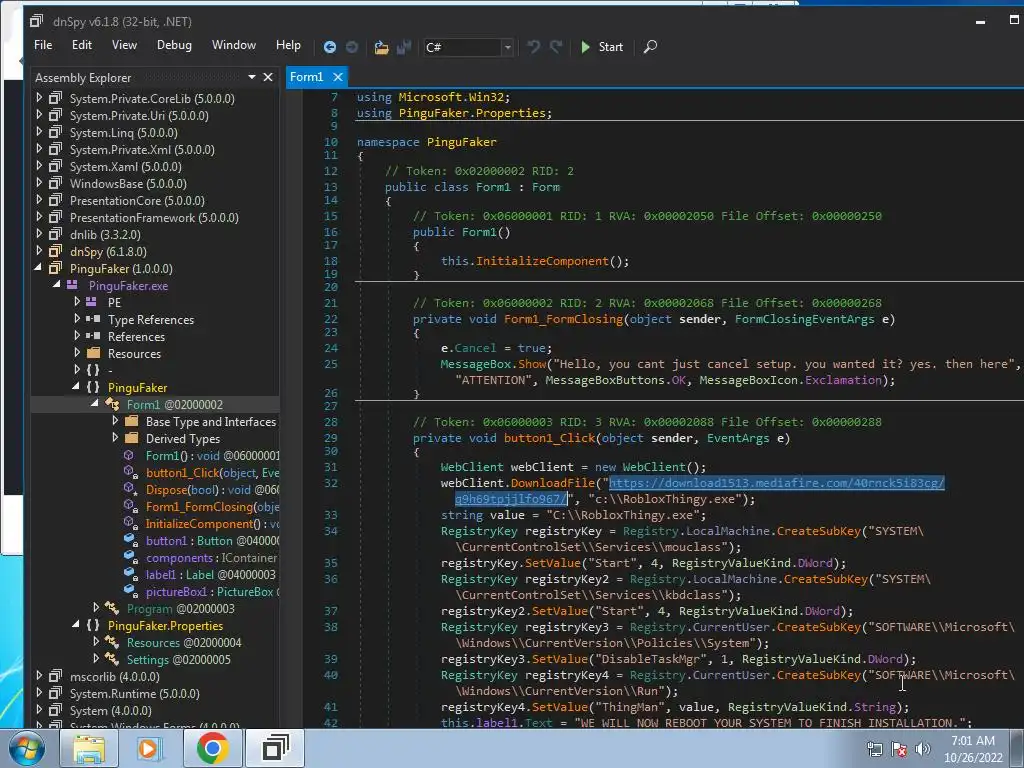Click the navigate forward arrow icon
The image size is (1024, 768).
[352, 47]
